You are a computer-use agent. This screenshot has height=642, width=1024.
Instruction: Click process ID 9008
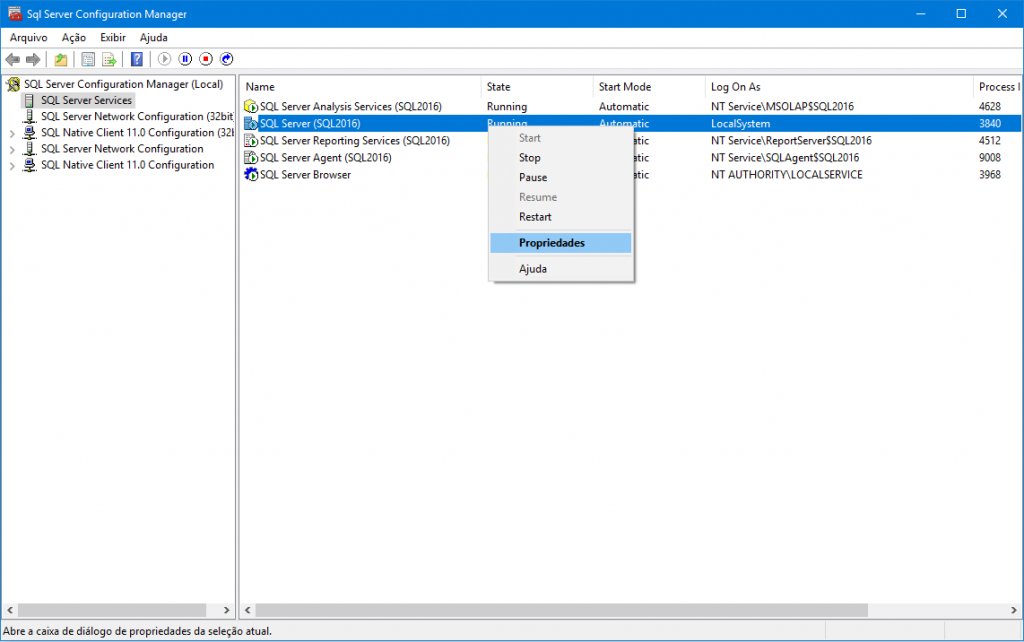(x=990, y=157)
